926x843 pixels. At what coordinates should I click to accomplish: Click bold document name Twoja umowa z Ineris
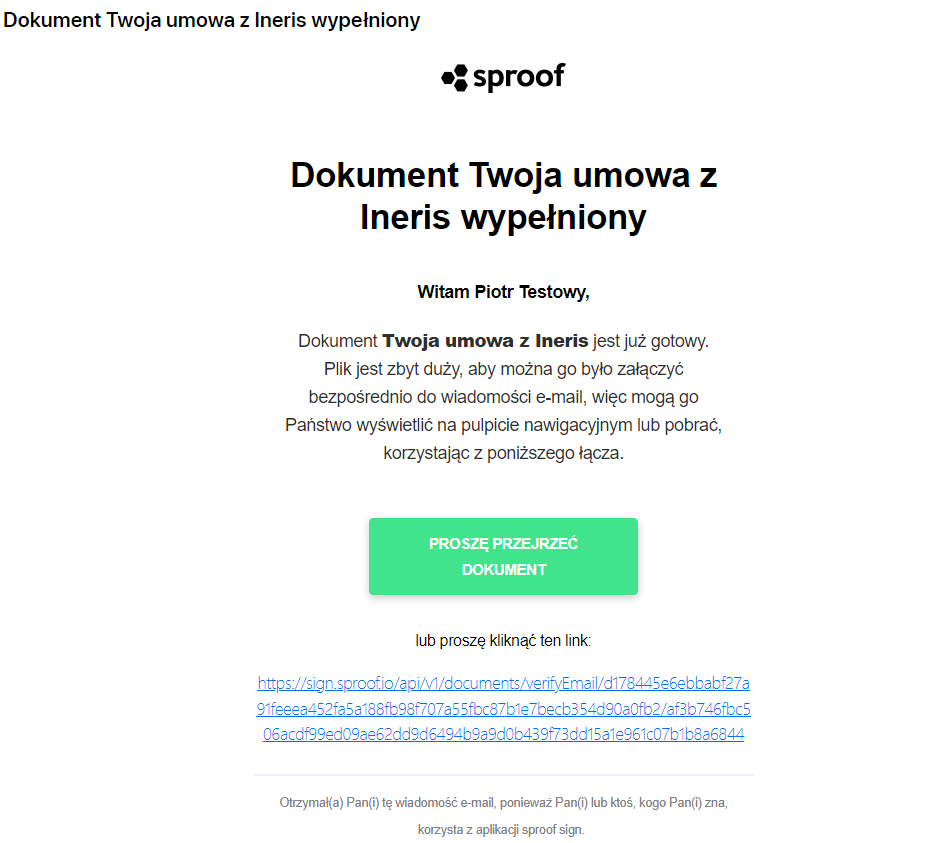pyautogui.click(x=485, y=341)
